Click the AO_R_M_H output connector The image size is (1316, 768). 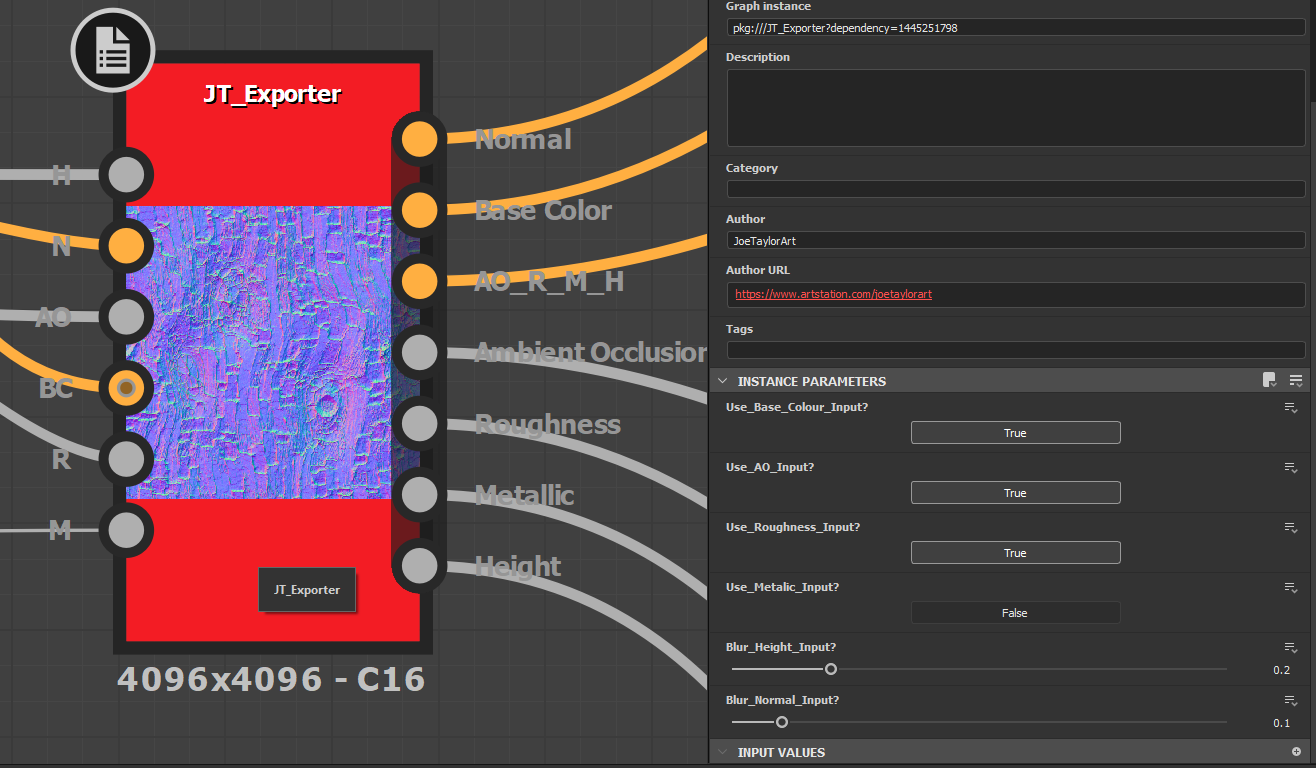pyautogui.click(x=419, y=281)
